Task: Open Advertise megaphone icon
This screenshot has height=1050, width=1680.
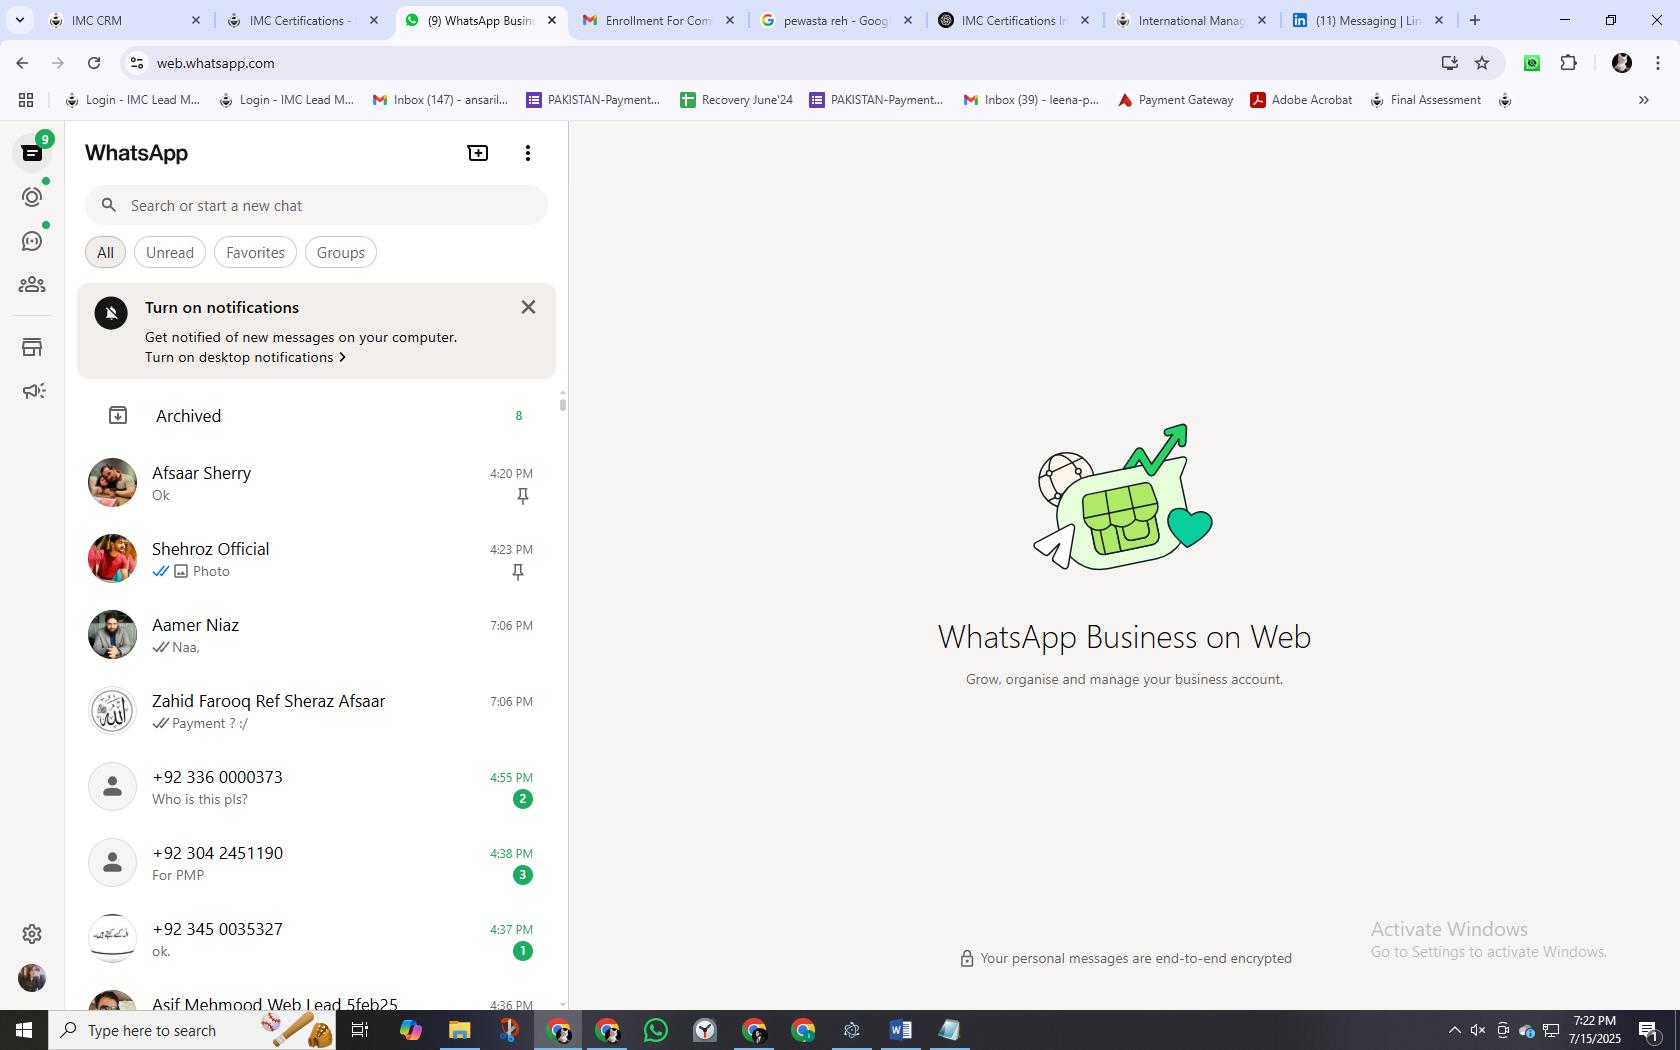Action: 32,391
